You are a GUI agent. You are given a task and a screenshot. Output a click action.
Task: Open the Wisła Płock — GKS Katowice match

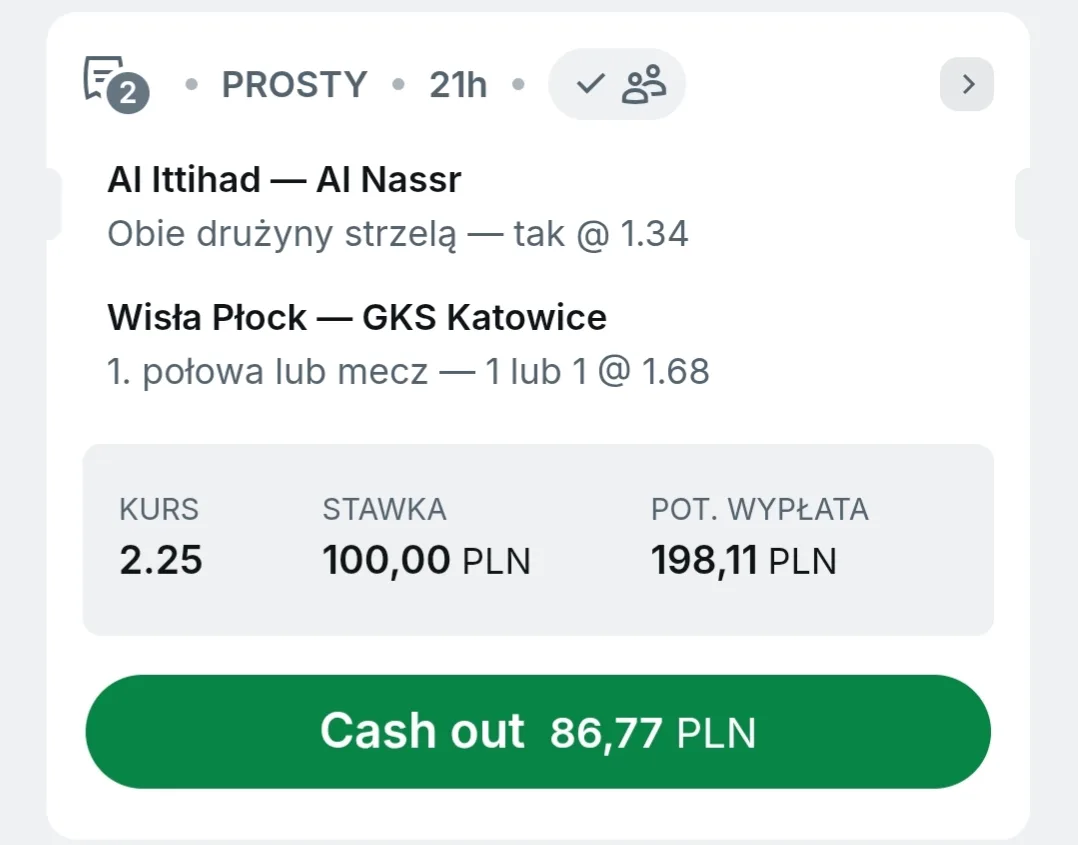pos(356,318)
